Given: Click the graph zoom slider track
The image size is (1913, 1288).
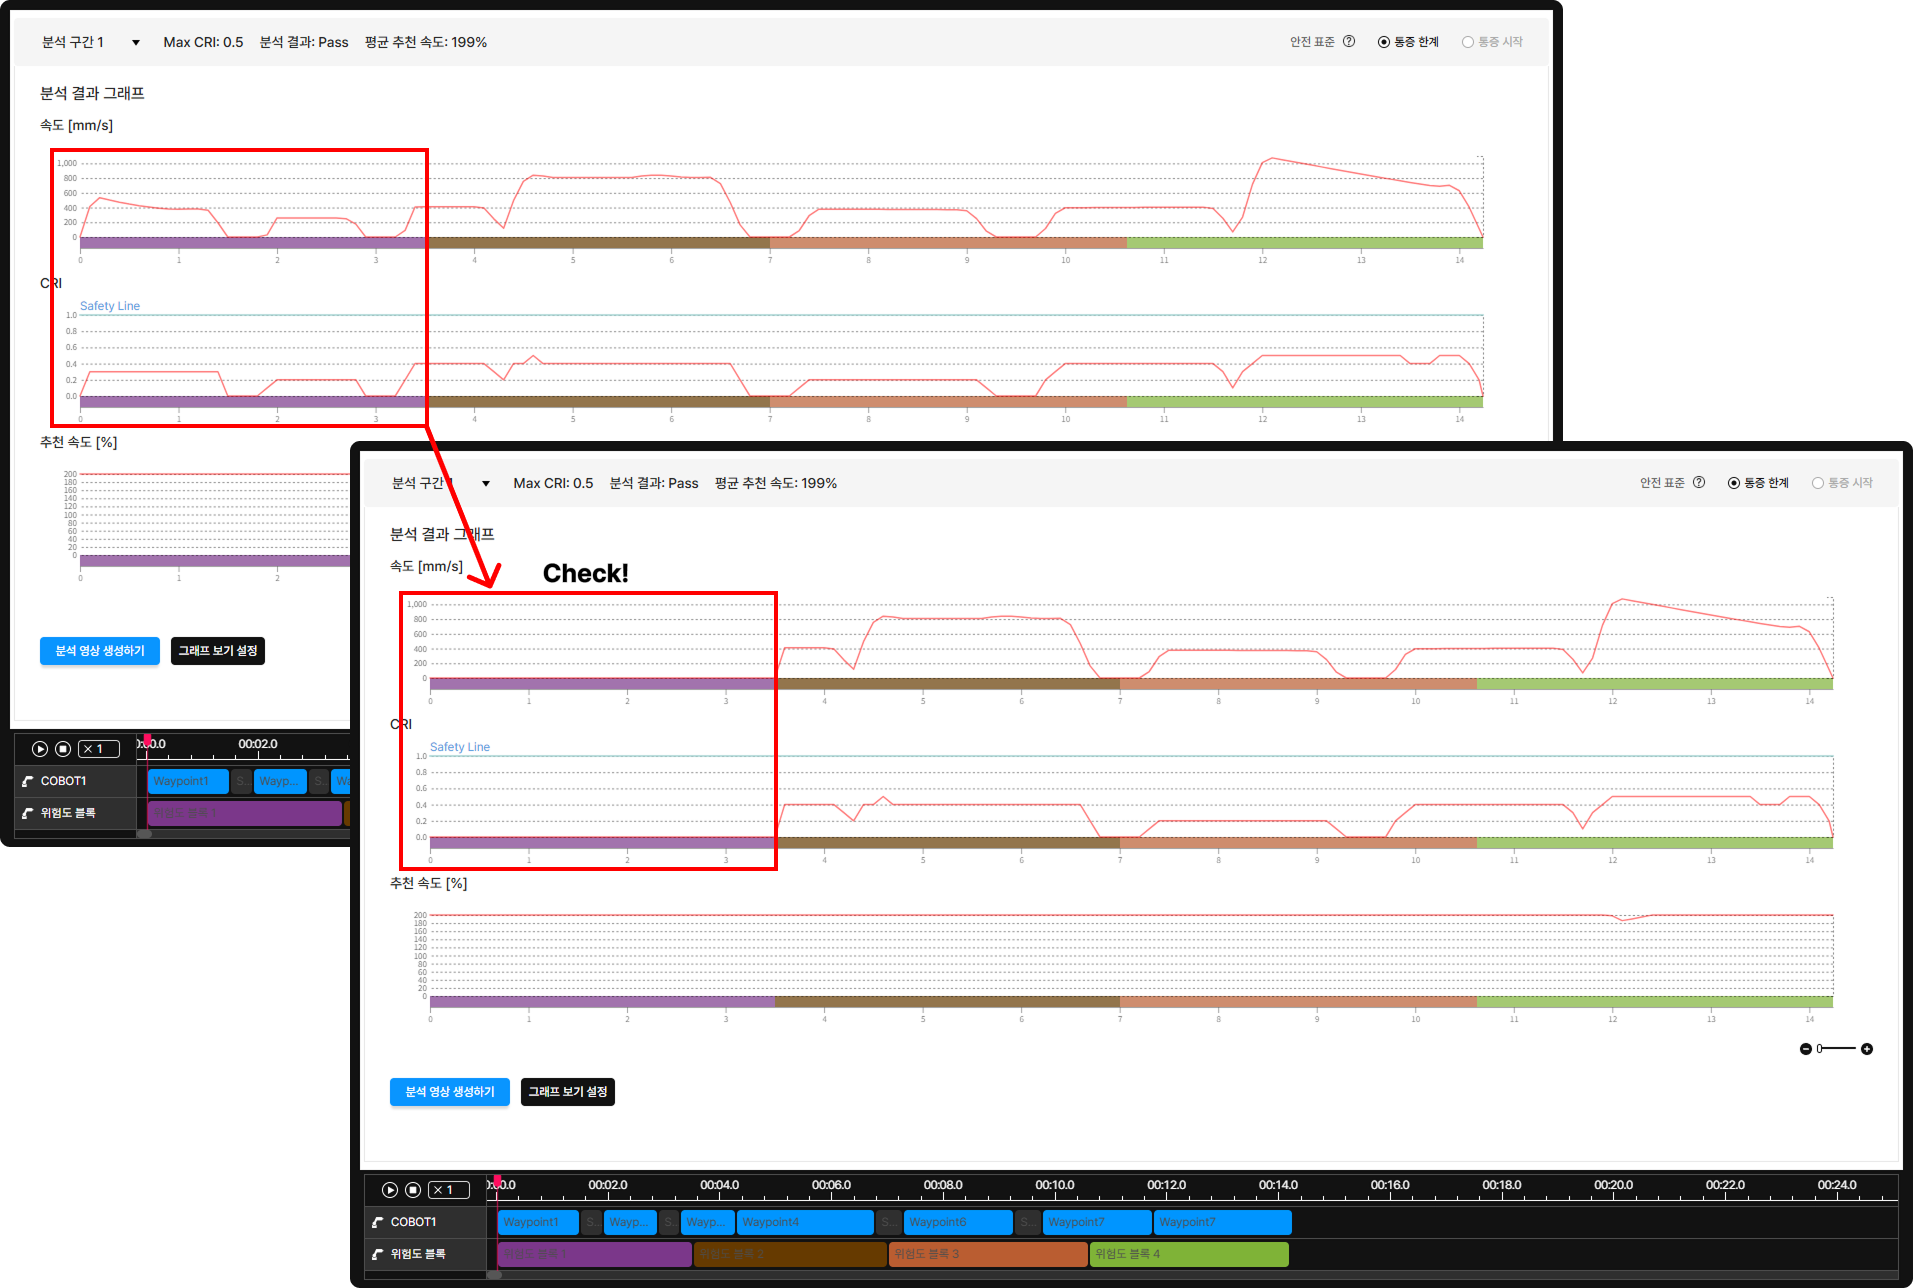Looking at the screenshot, I should [1838, 1049].
